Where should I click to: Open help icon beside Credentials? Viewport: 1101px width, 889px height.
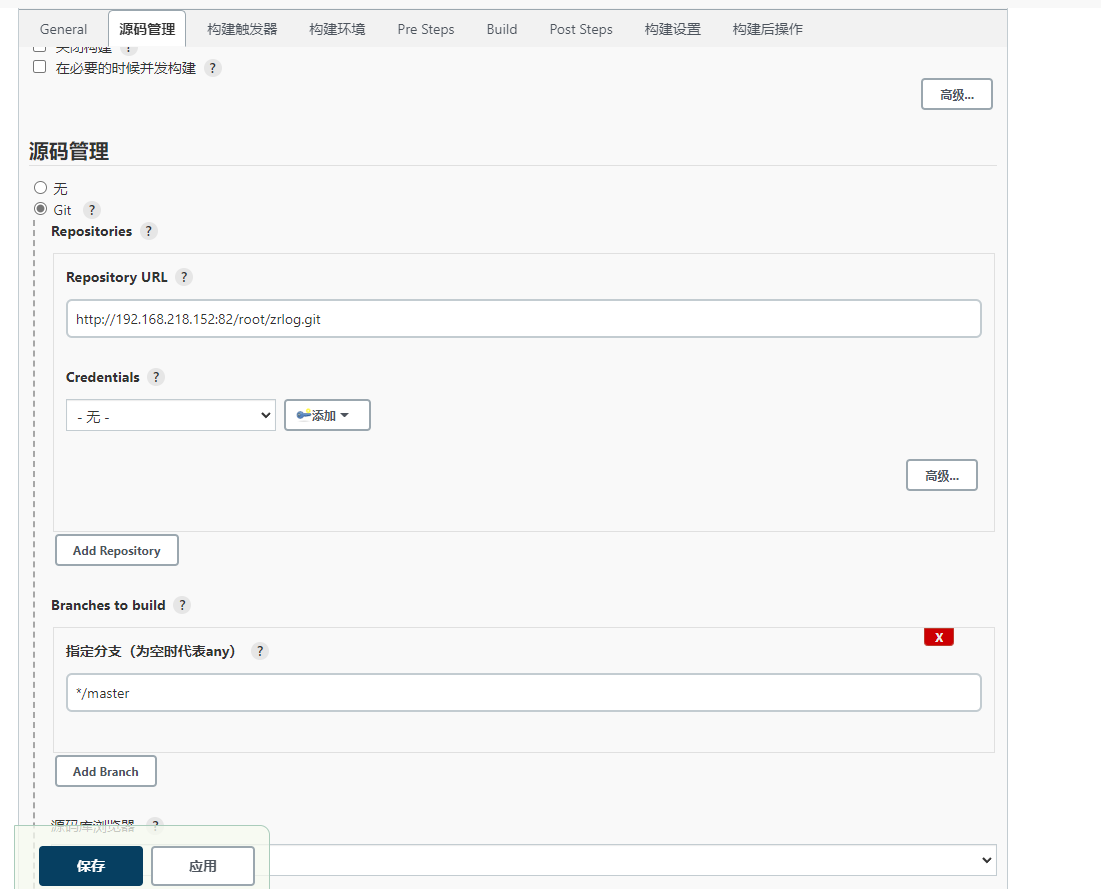[157, 377]
